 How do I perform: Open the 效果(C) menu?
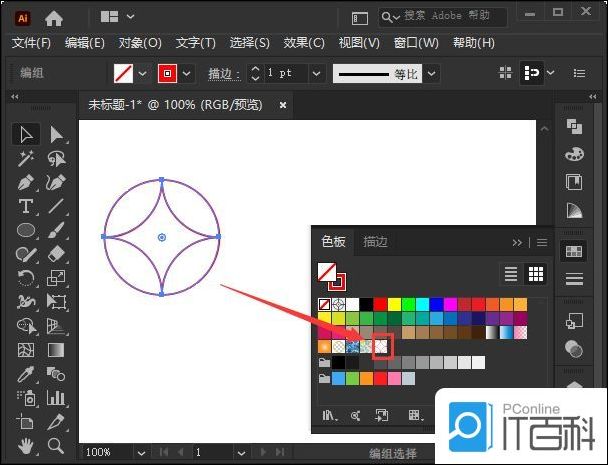304,43
